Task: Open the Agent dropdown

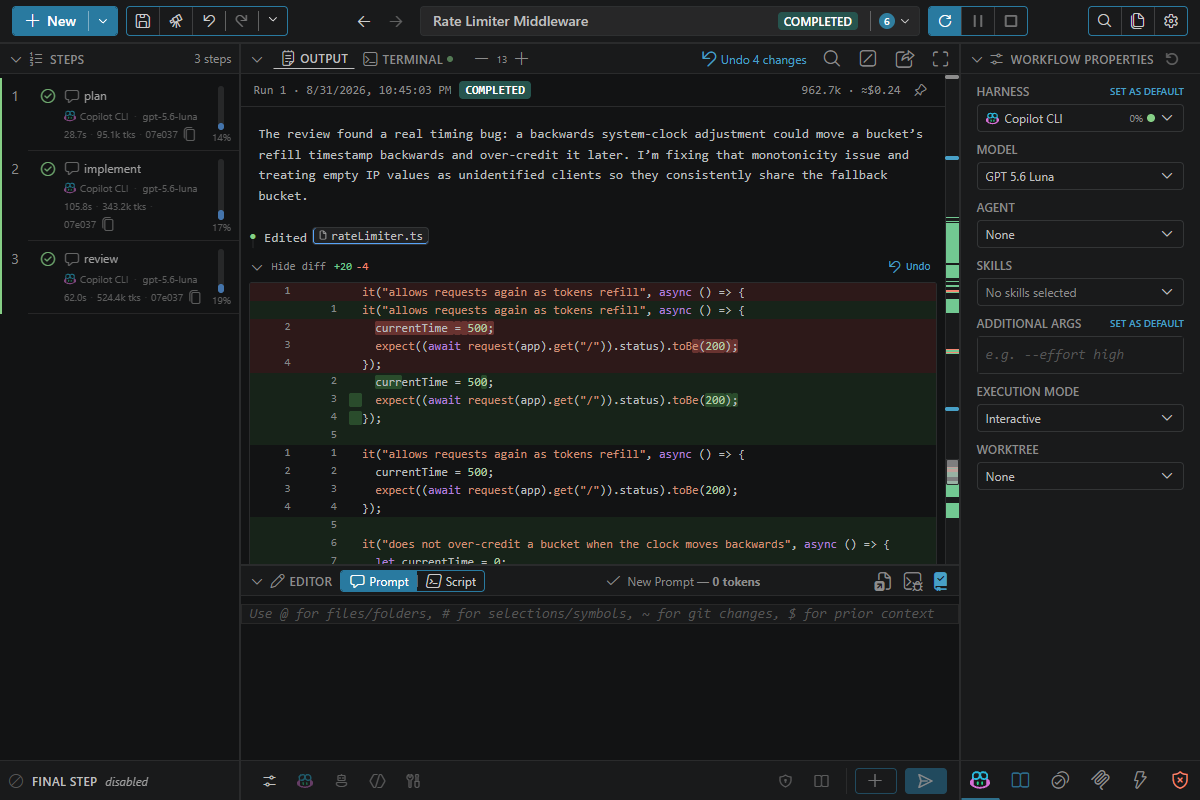Action: pyautogui.click(x=1080, y=234)
